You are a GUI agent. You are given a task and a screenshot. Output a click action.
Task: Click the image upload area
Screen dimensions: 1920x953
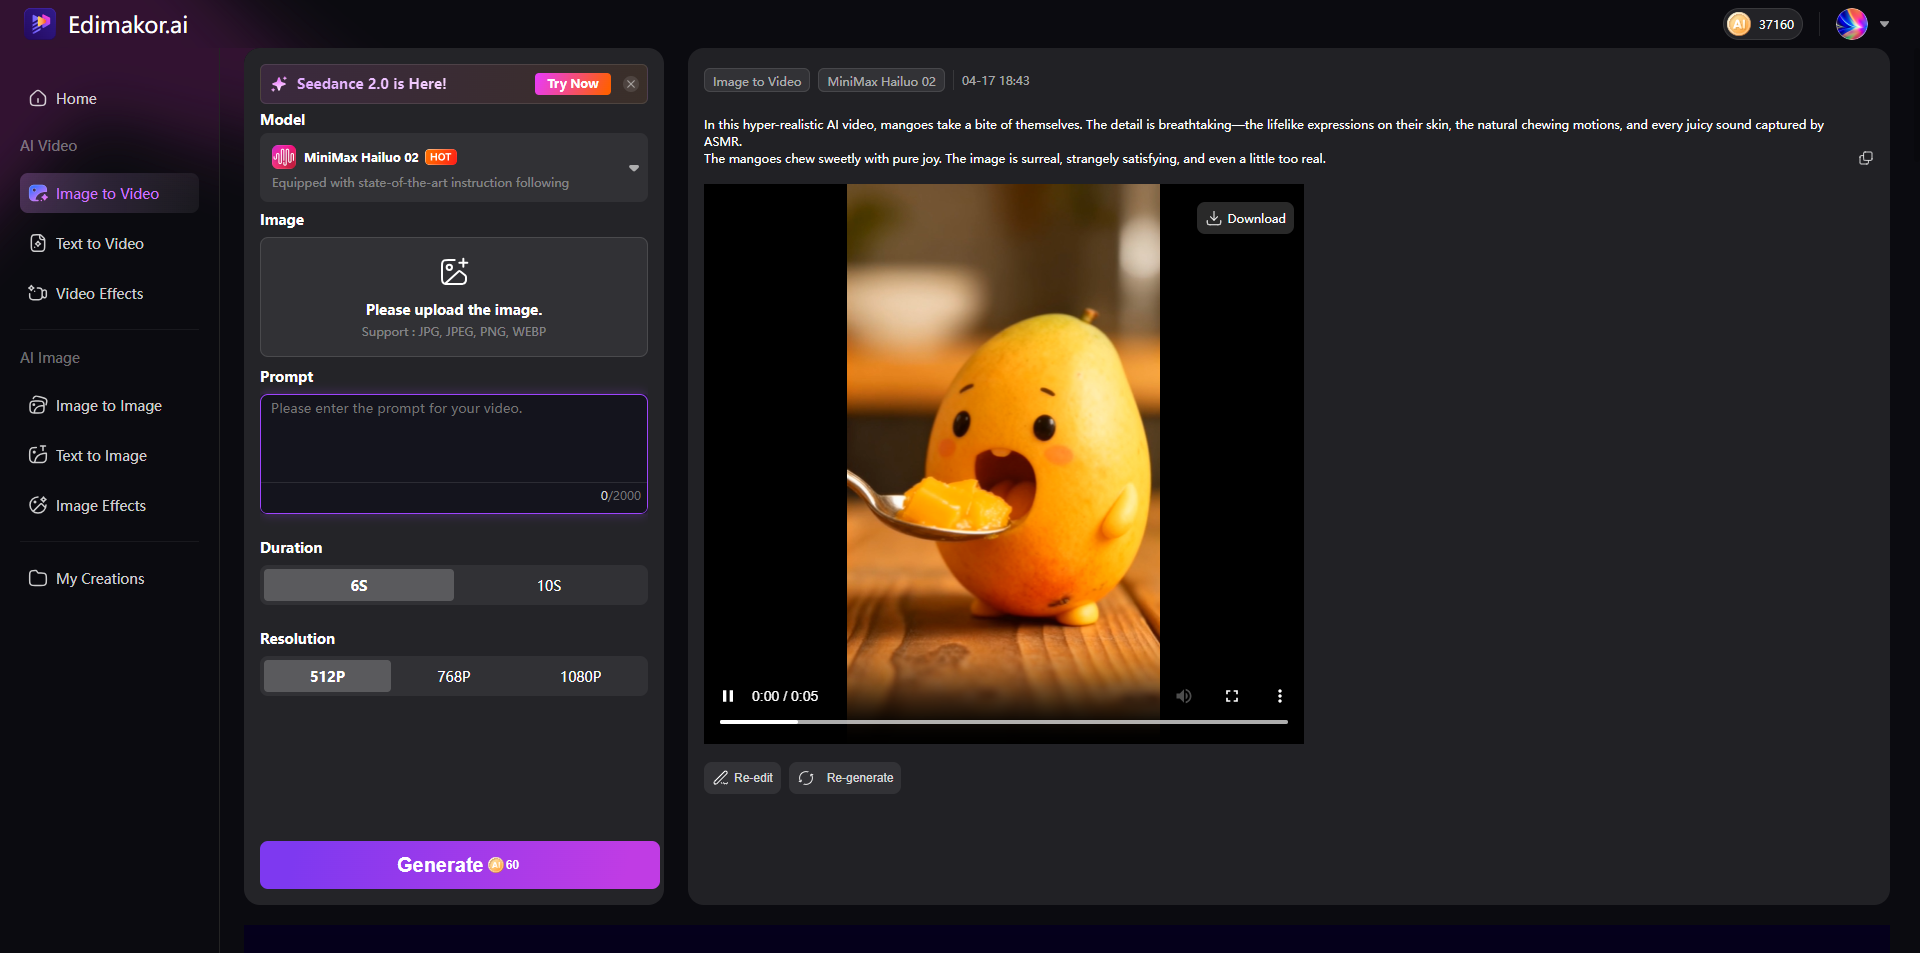click(454, 297)
